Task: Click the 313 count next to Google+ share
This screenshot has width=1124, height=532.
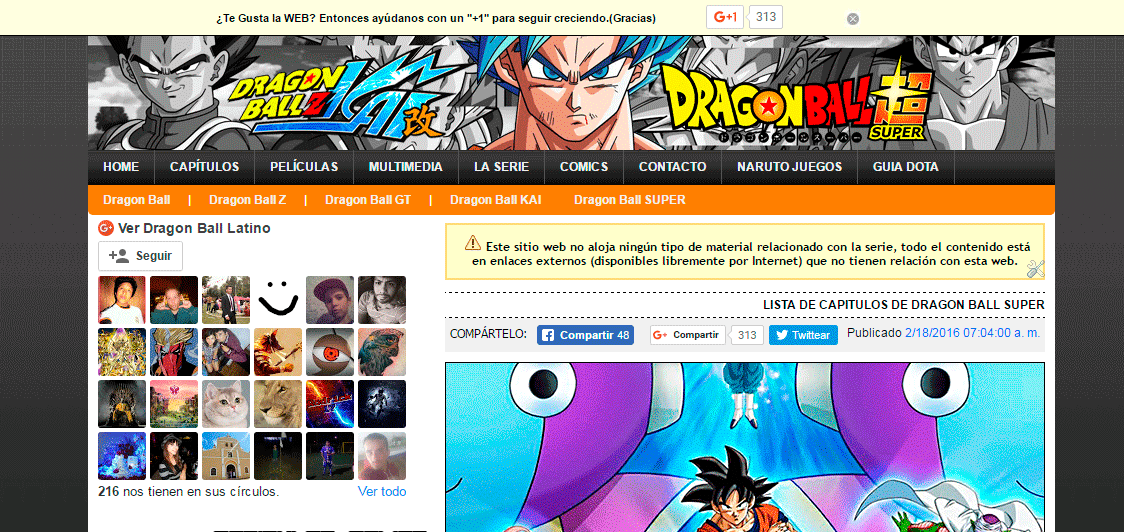Action: pos(748,335)
